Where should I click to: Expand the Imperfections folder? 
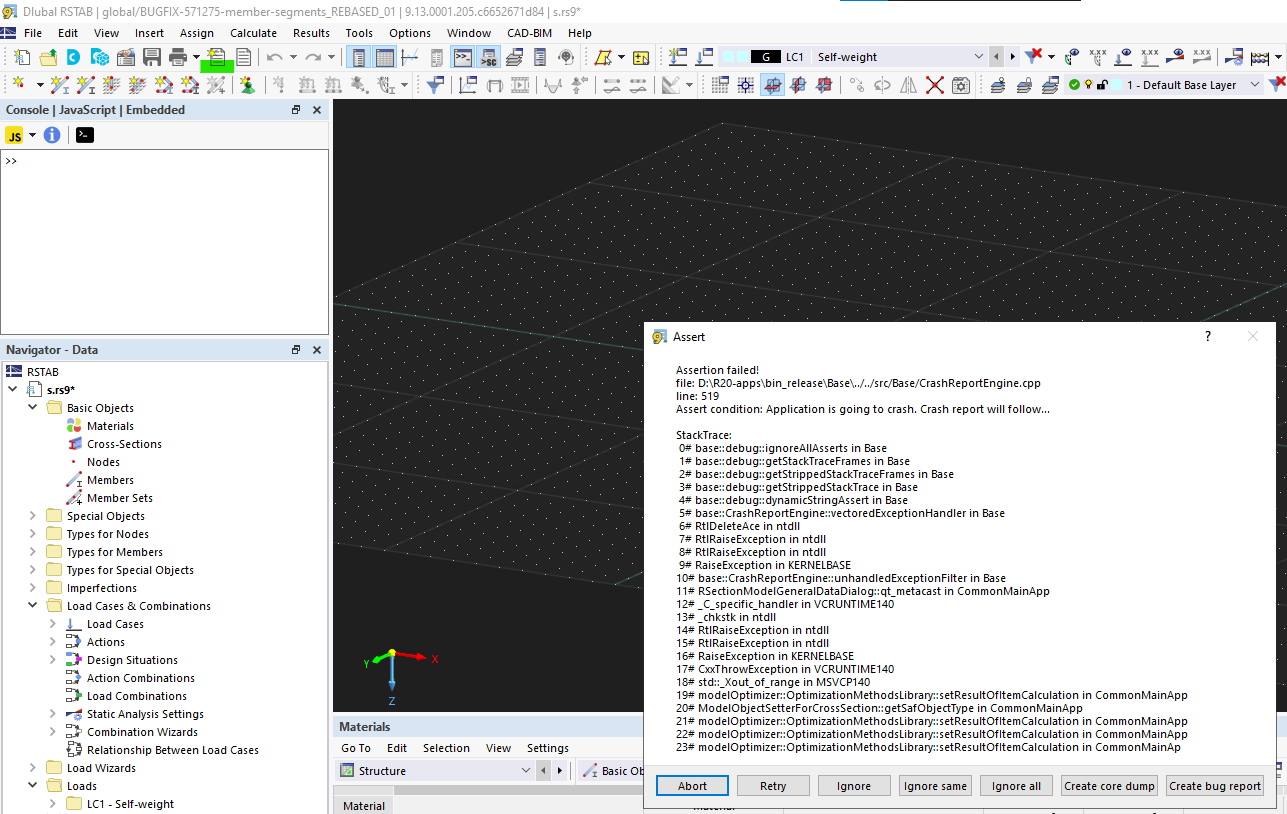pos(32,588)
